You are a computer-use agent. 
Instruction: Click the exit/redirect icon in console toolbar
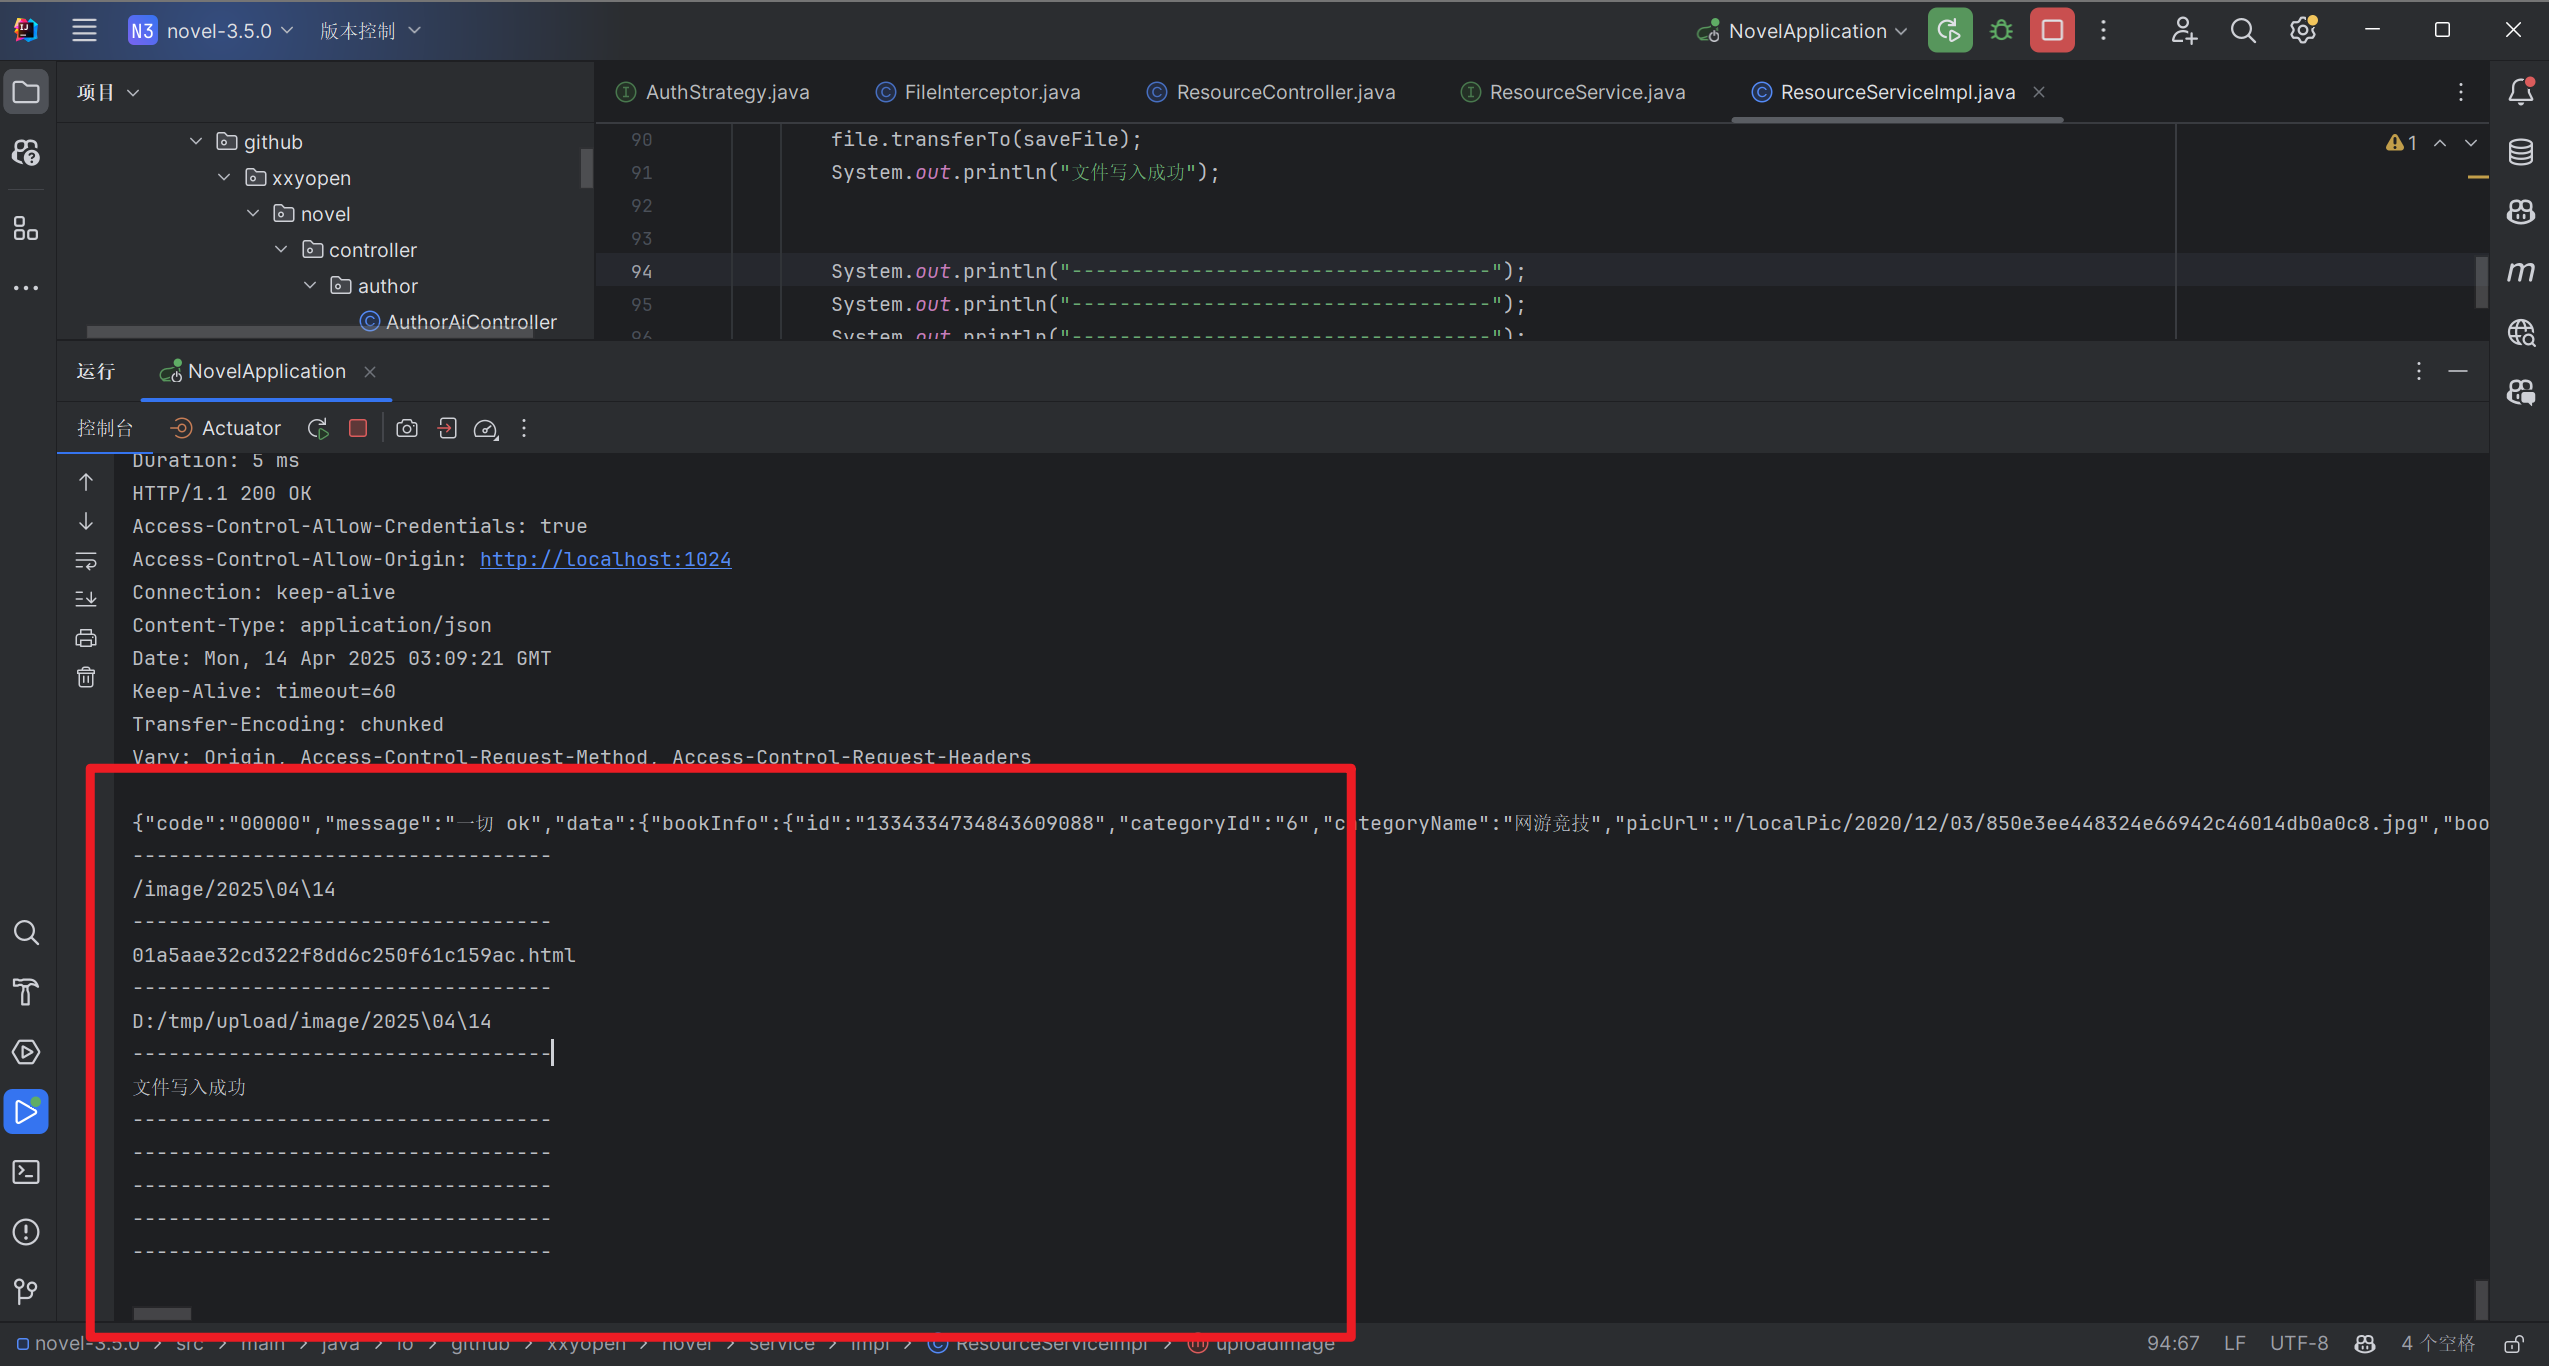coord(447,428)
